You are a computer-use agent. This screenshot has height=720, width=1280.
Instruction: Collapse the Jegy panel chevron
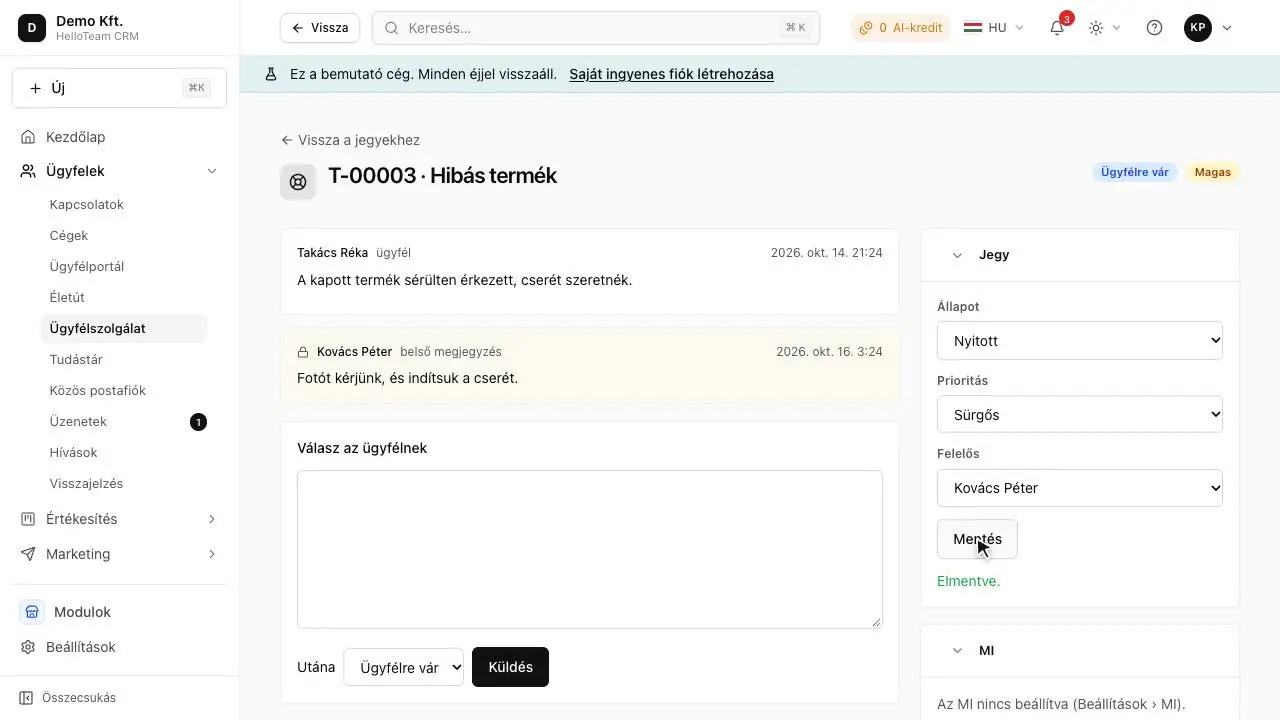pos(957,255)
